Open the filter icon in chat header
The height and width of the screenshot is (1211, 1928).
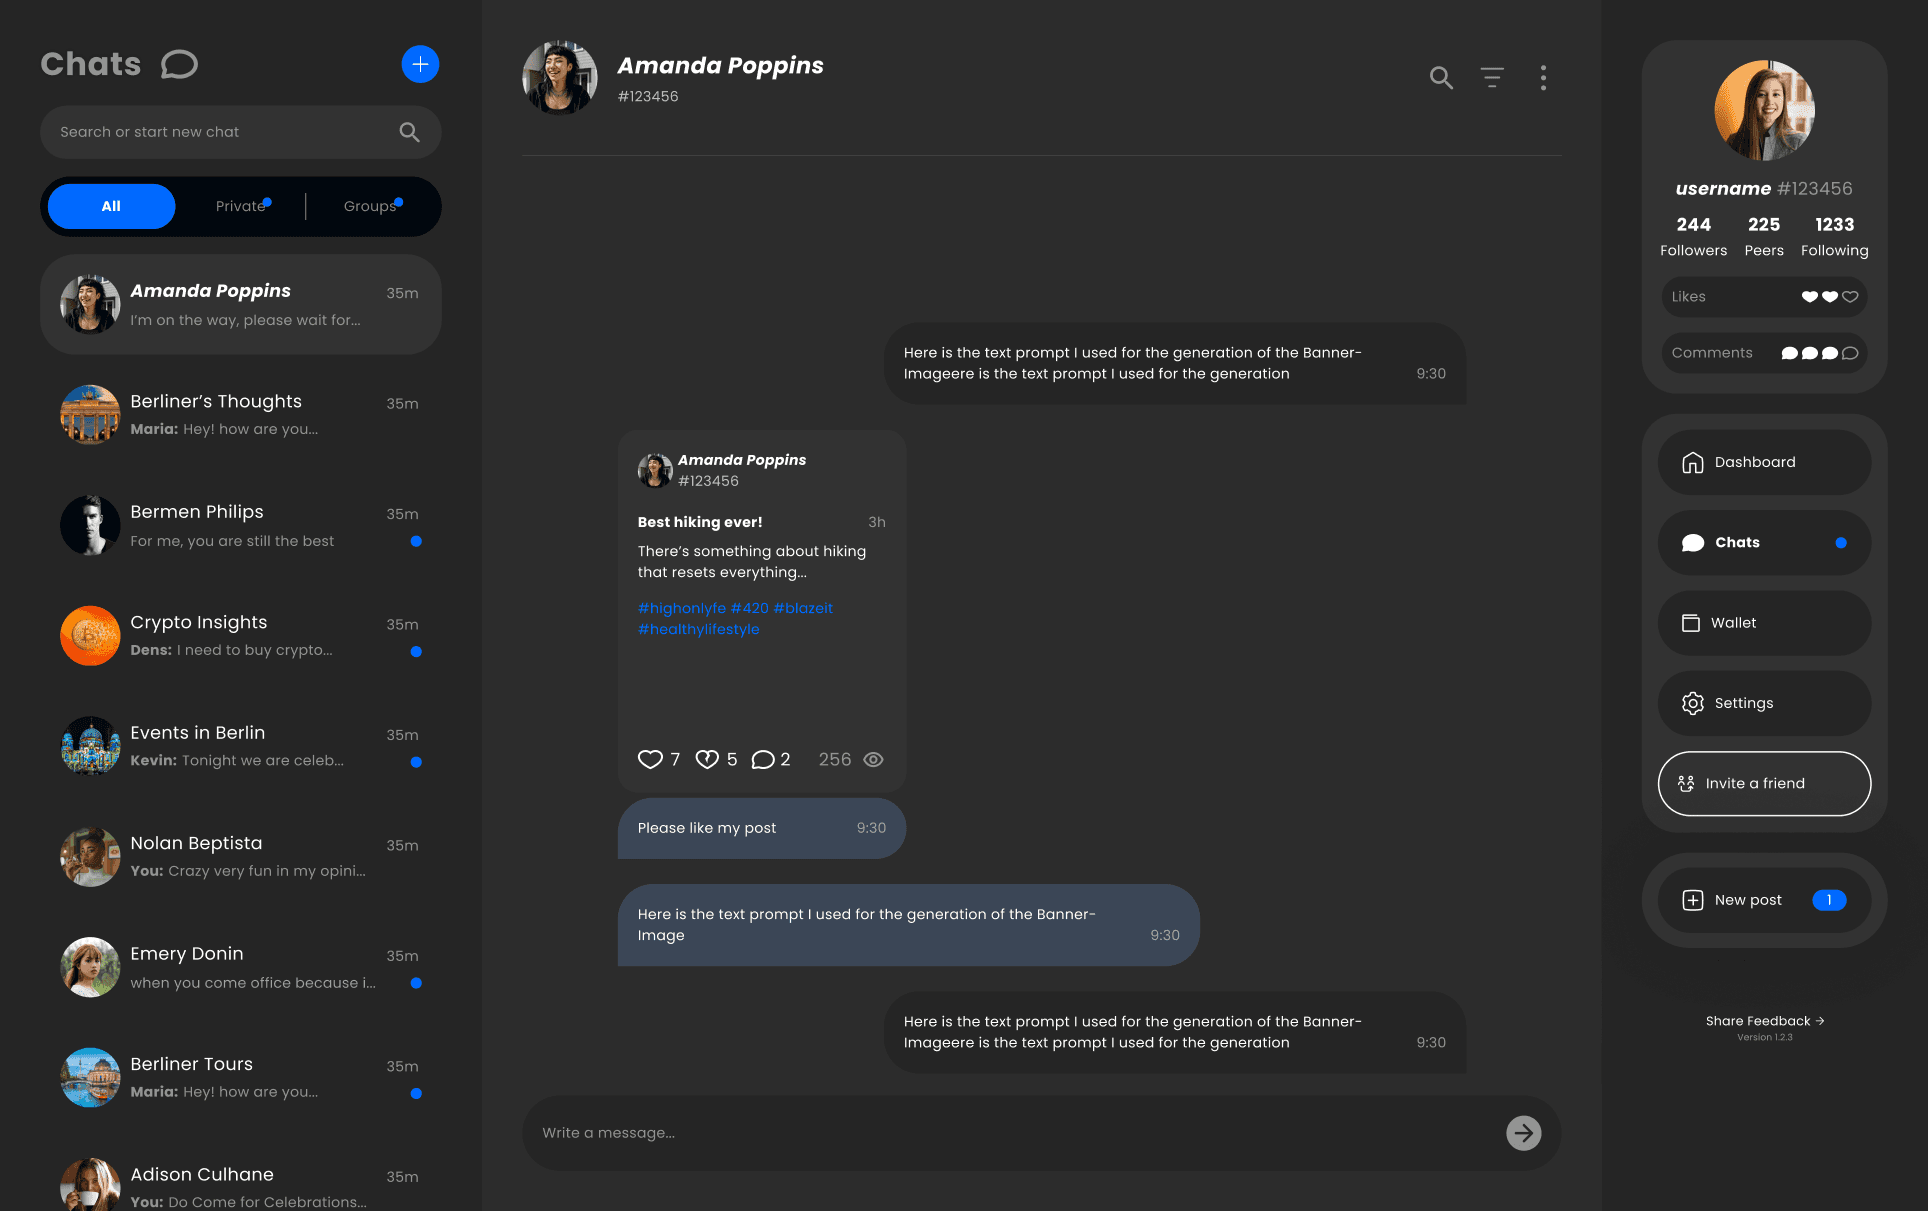pyautogui.click(x=1491, y=77)
